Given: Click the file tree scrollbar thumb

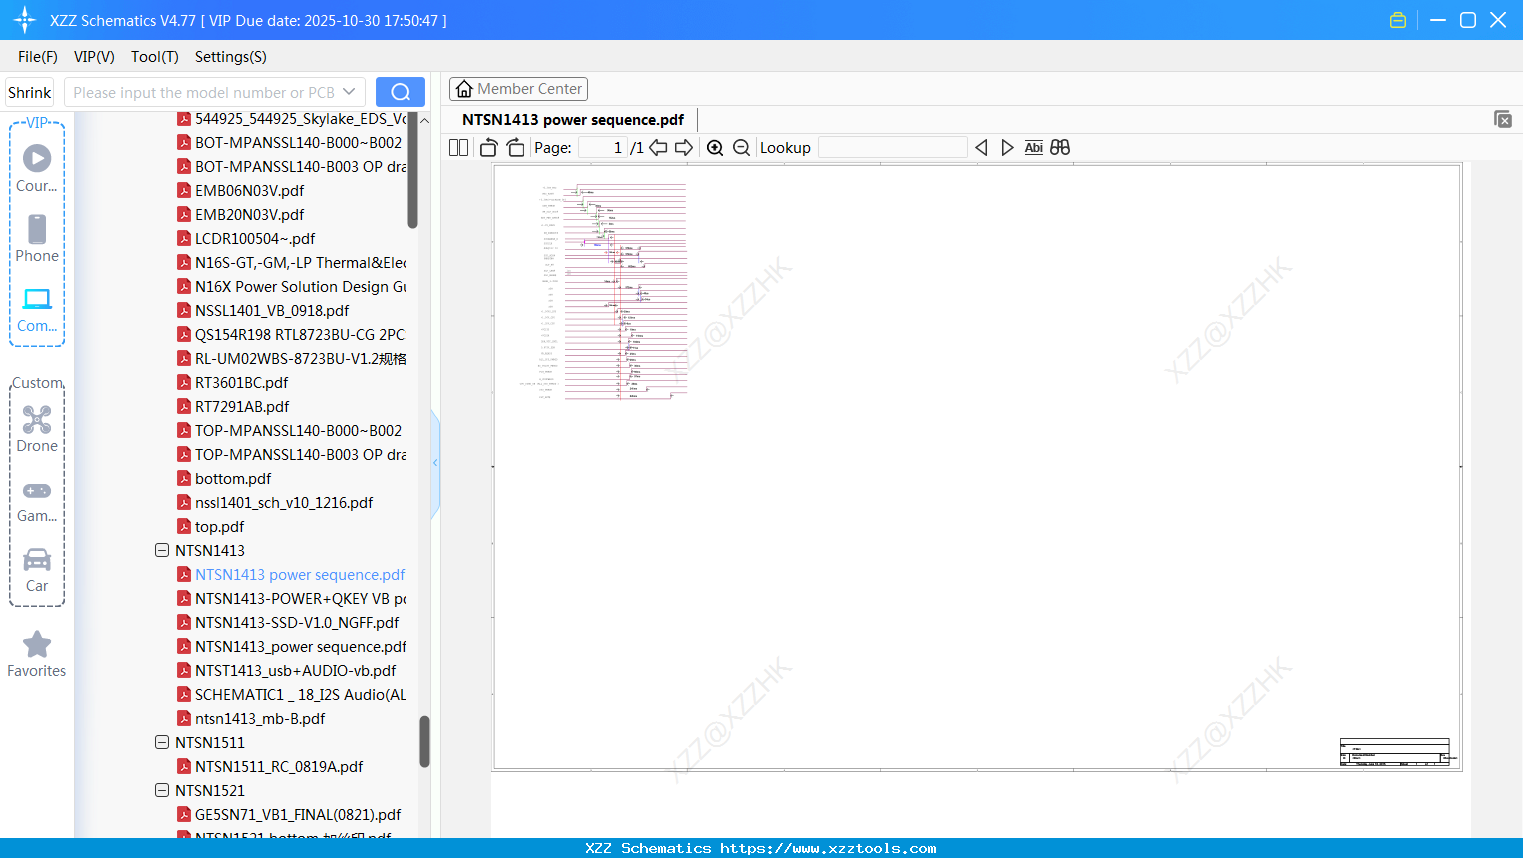Looking at the screenshot, I should 412,170.
